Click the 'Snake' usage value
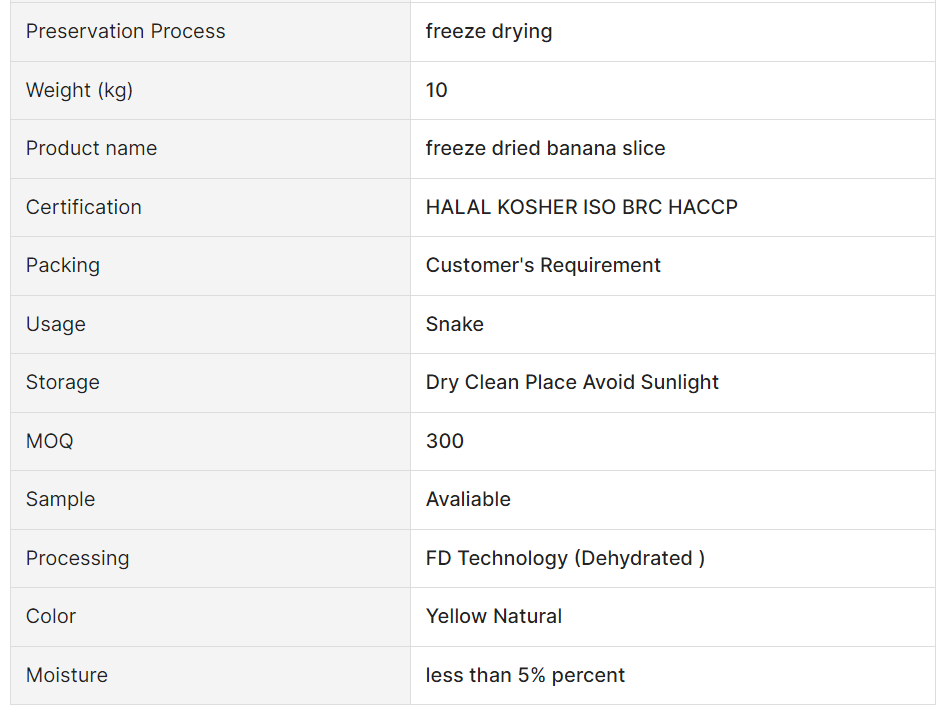The width and height of the screenshot is (945, 710). (454, 324)
